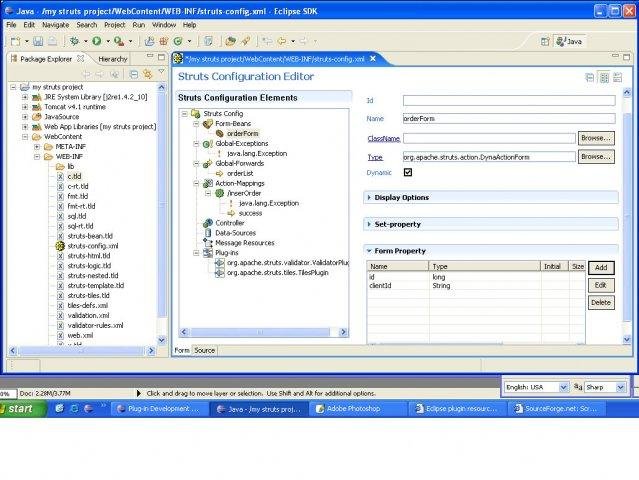Toggle the Dynamic checkbox
The image size is (639, 480).
click(x=408, y=172)
